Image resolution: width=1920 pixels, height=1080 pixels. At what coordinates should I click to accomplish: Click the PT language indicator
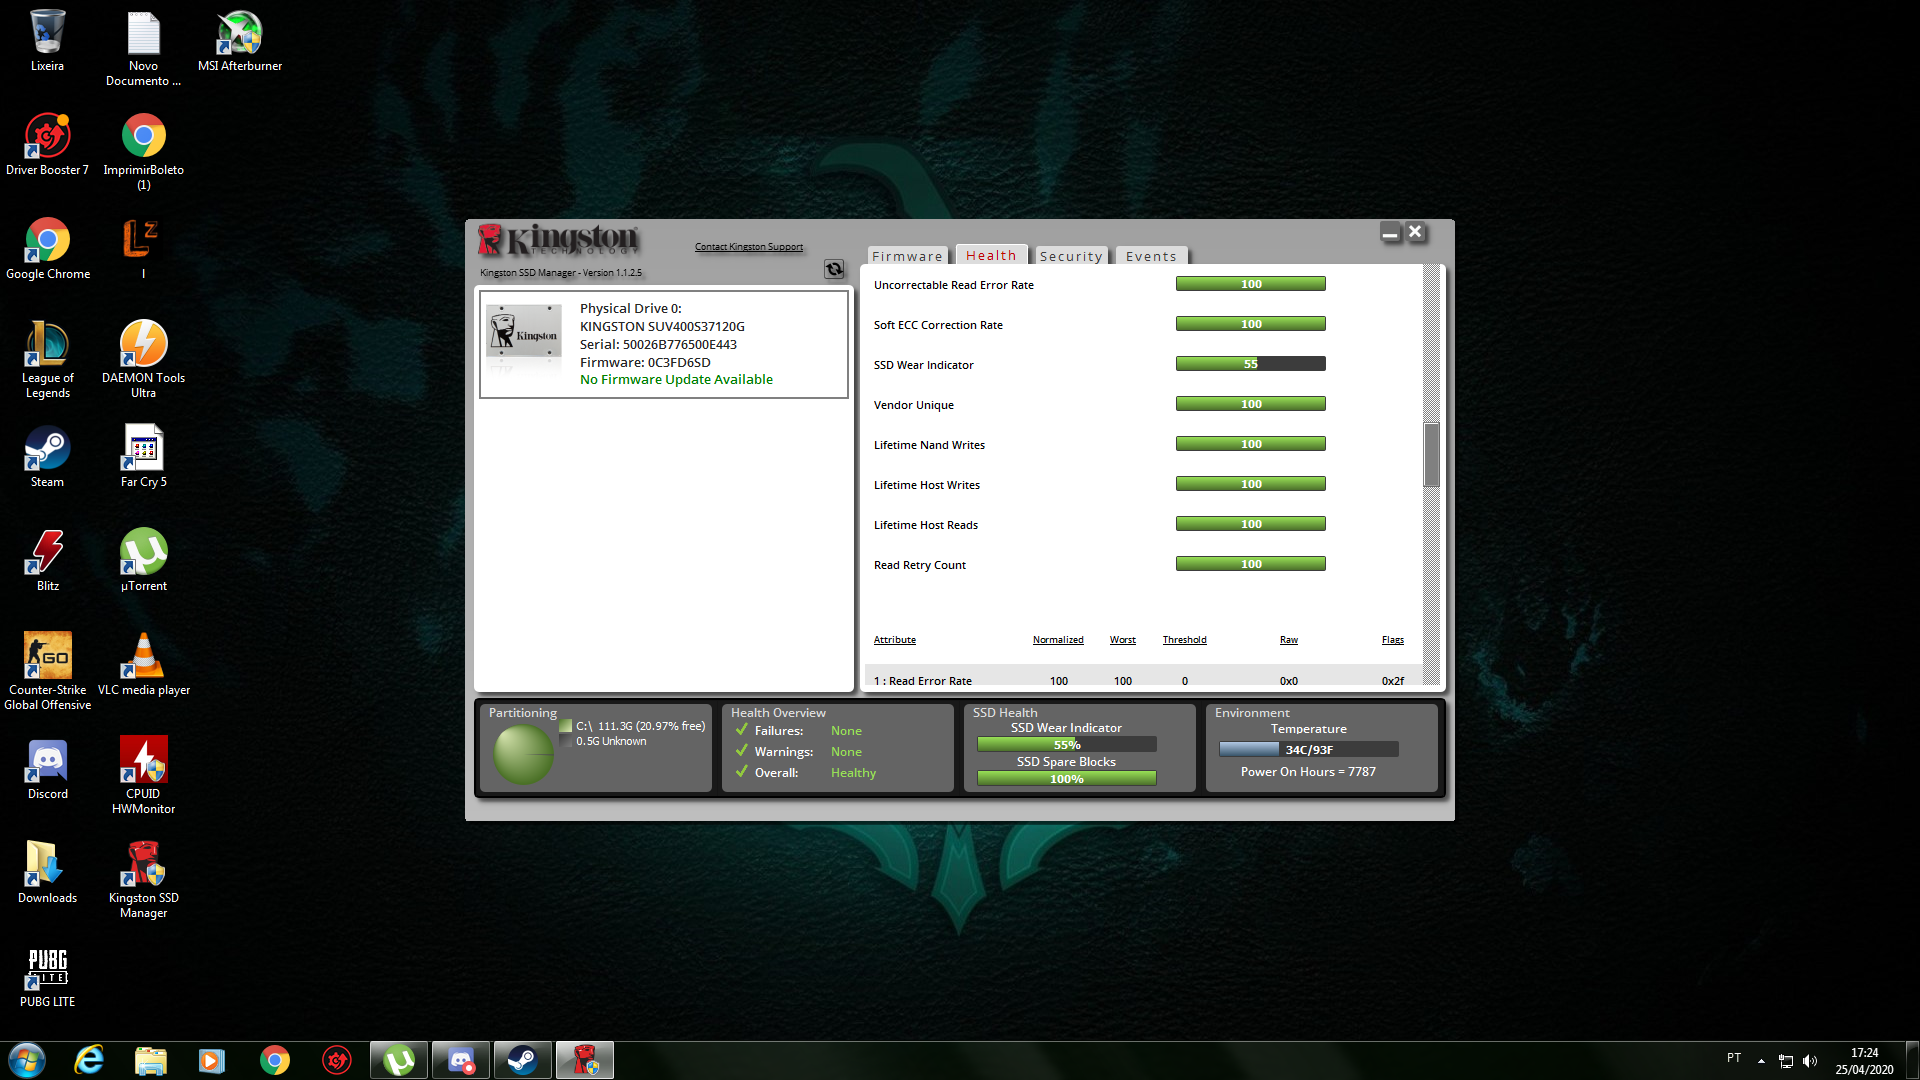click(x=1734, y=1058)
